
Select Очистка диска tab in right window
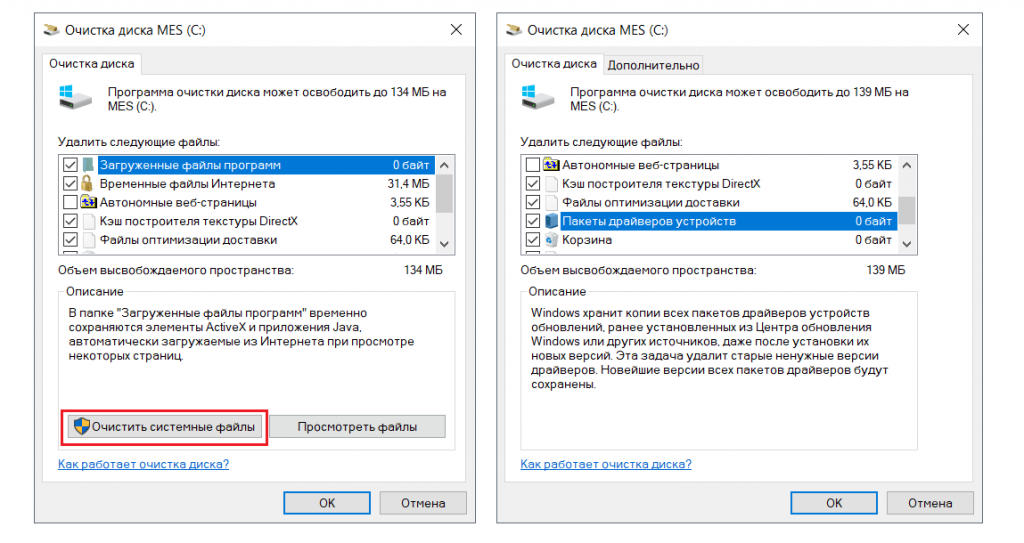point(554,64)
